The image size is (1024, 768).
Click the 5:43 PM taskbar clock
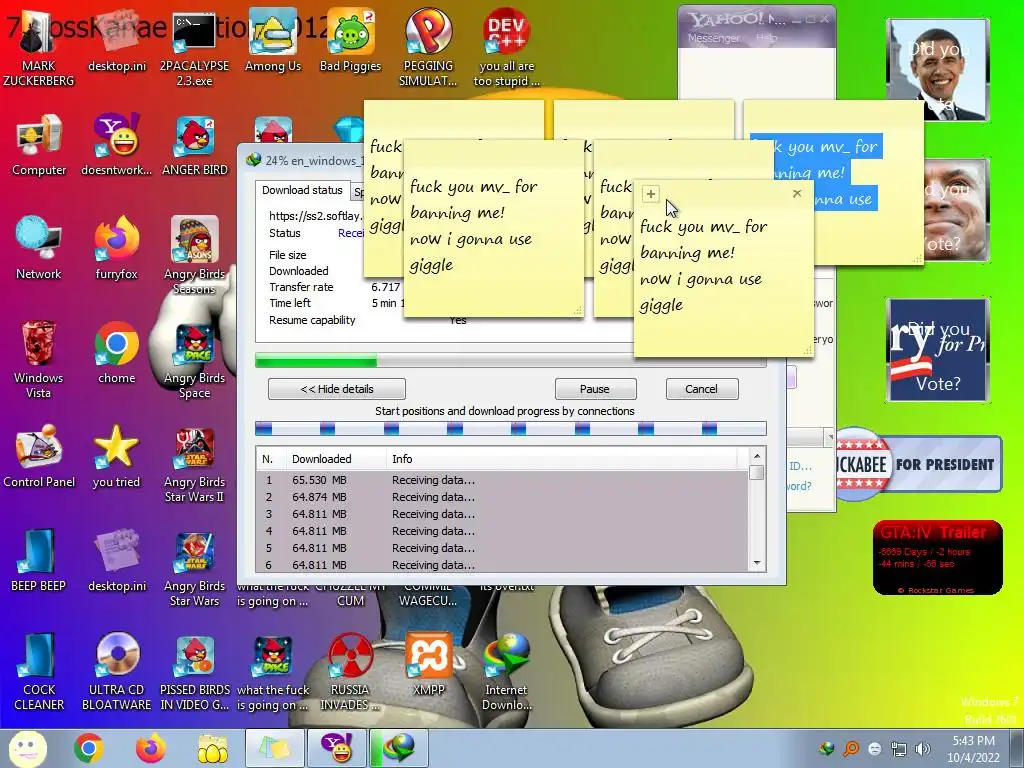pyautogui.click(x=973, y=748)
